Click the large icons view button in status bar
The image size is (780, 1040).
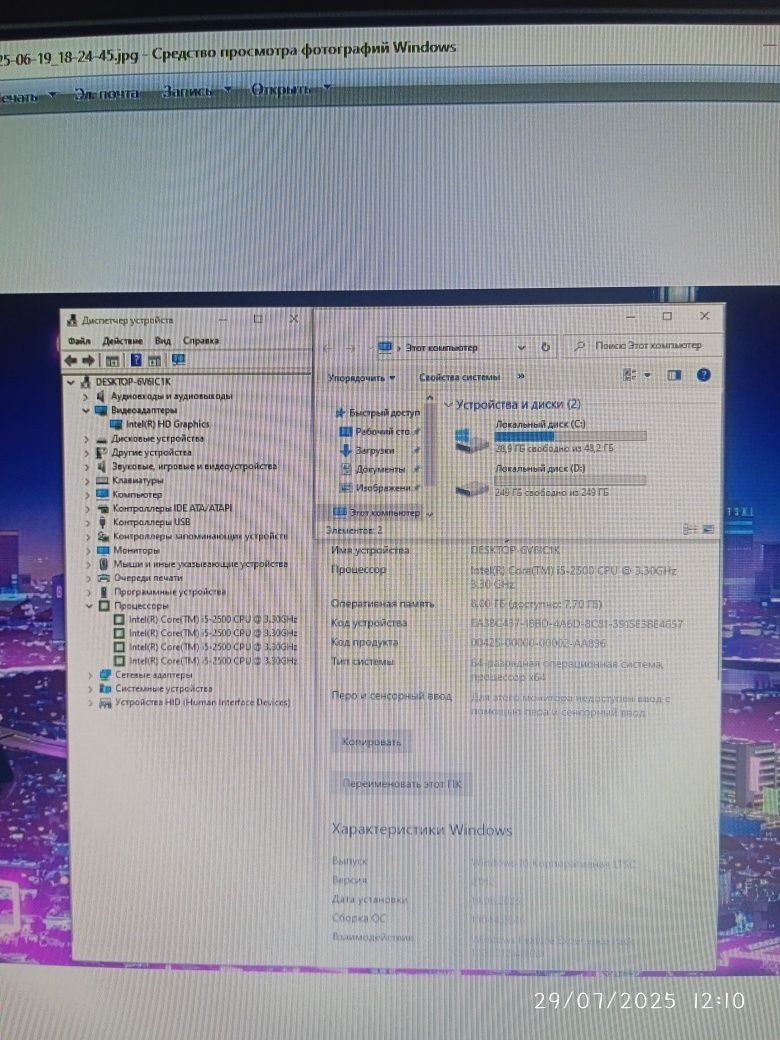click(x=708, y=529)
